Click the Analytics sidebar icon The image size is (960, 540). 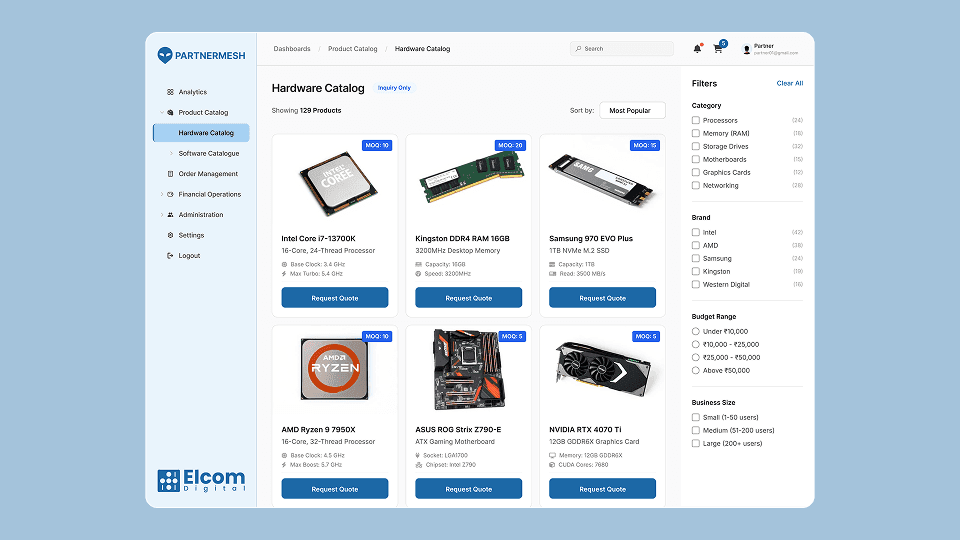click(x=170, y=92)
